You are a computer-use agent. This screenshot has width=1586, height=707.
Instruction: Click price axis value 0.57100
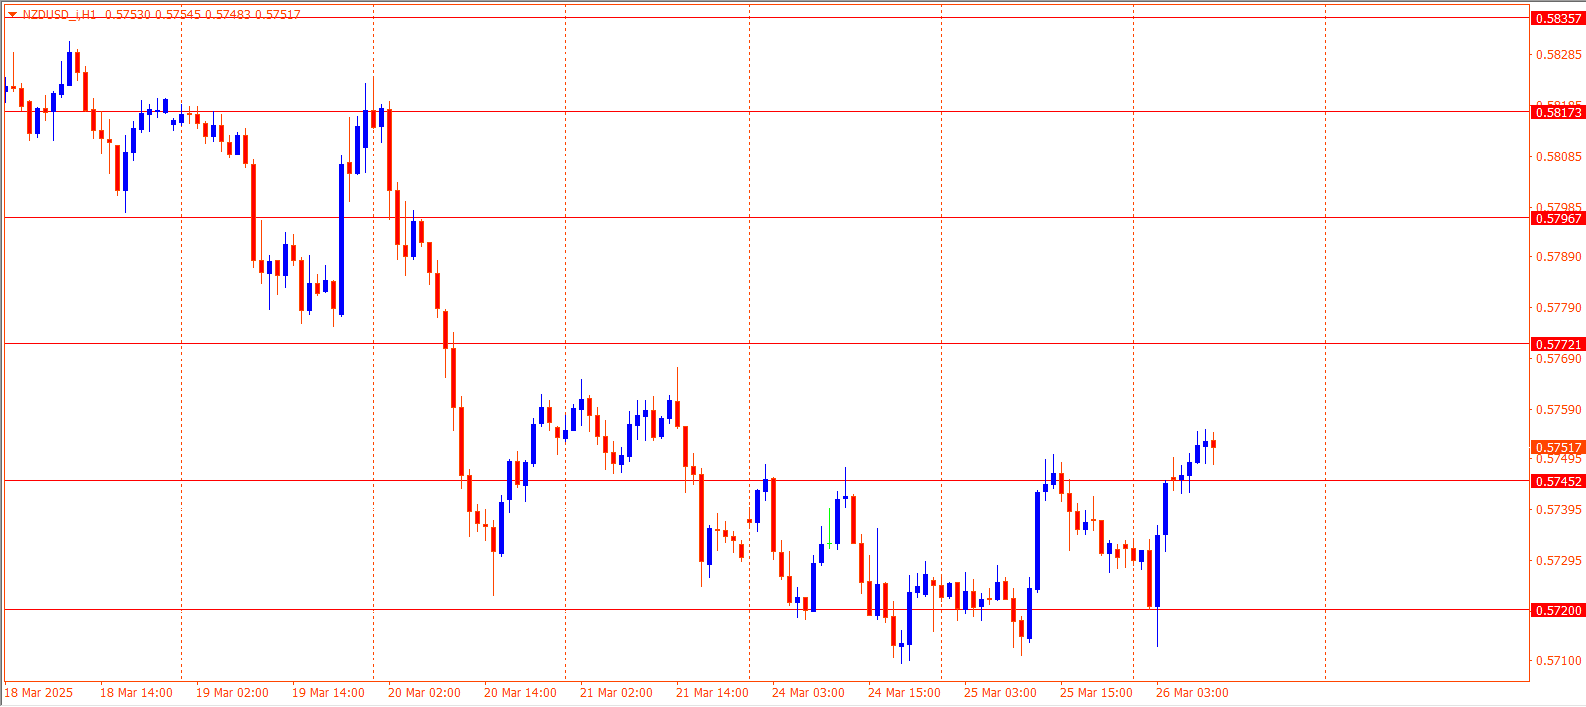click(x=1559, y=660)
